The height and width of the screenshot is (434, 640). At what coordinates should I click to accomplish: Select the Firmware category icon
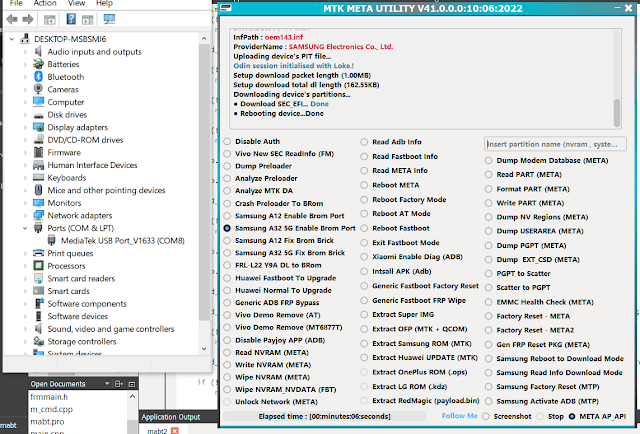pyautogui.click(x=38, y=152)
